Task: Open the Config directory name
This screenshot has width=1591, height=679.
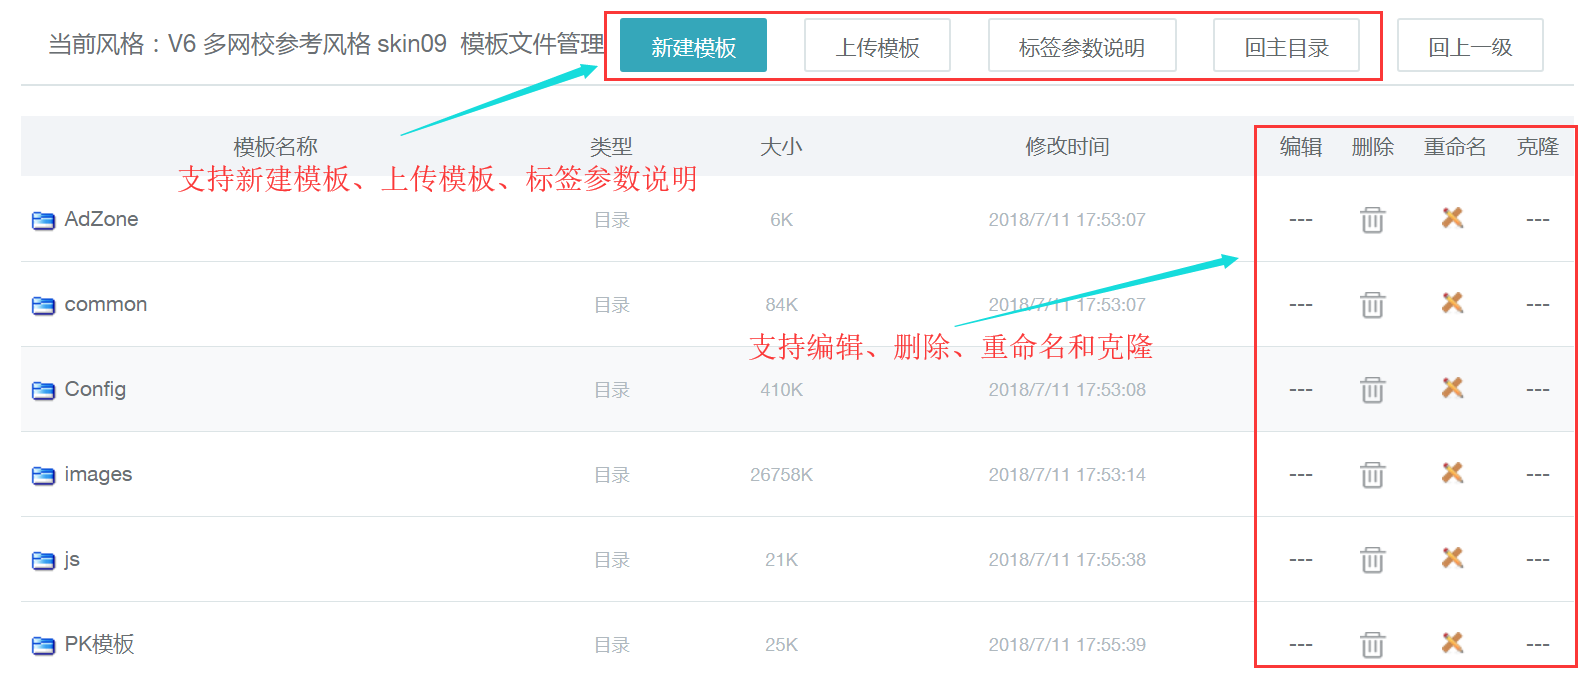Action: pos(95,389)
